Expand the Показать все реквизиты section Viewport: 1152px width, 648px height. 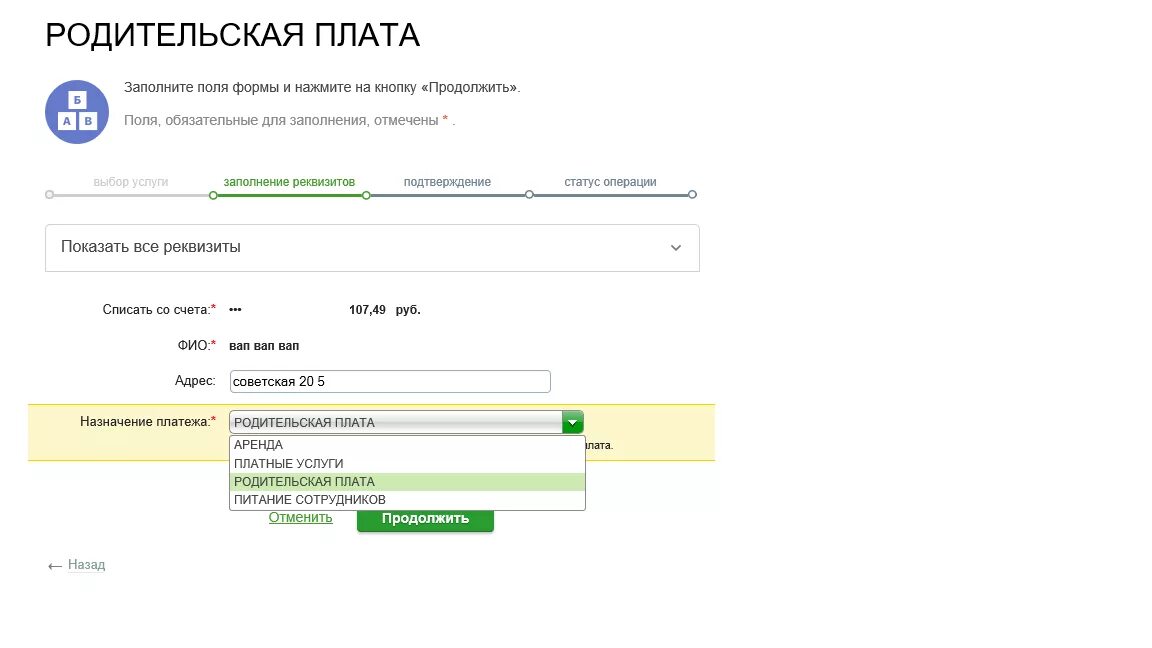coord(372,247)
